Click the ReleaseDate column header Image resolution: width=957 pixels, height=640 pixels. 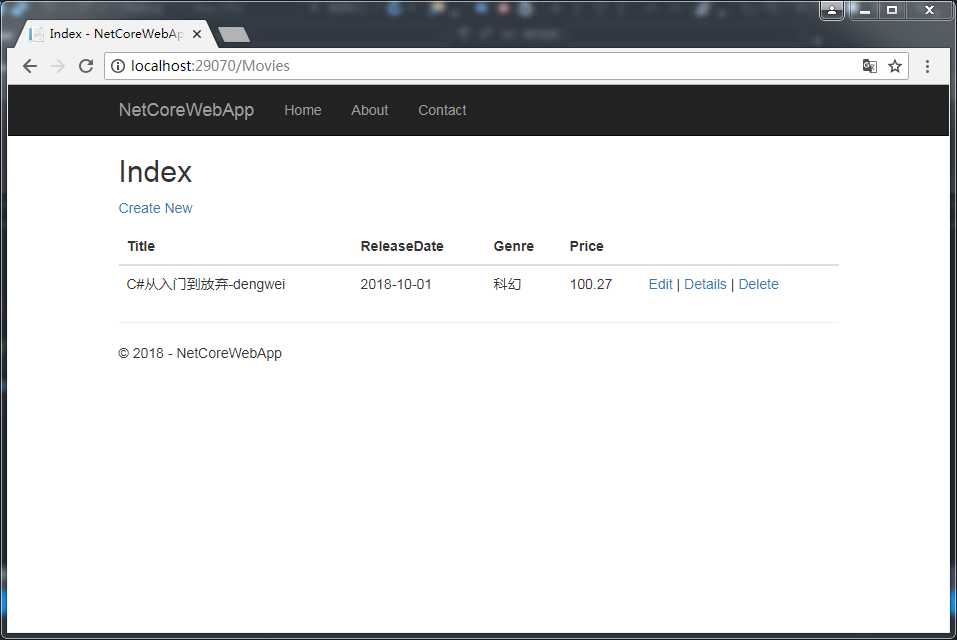pos(402,246)
